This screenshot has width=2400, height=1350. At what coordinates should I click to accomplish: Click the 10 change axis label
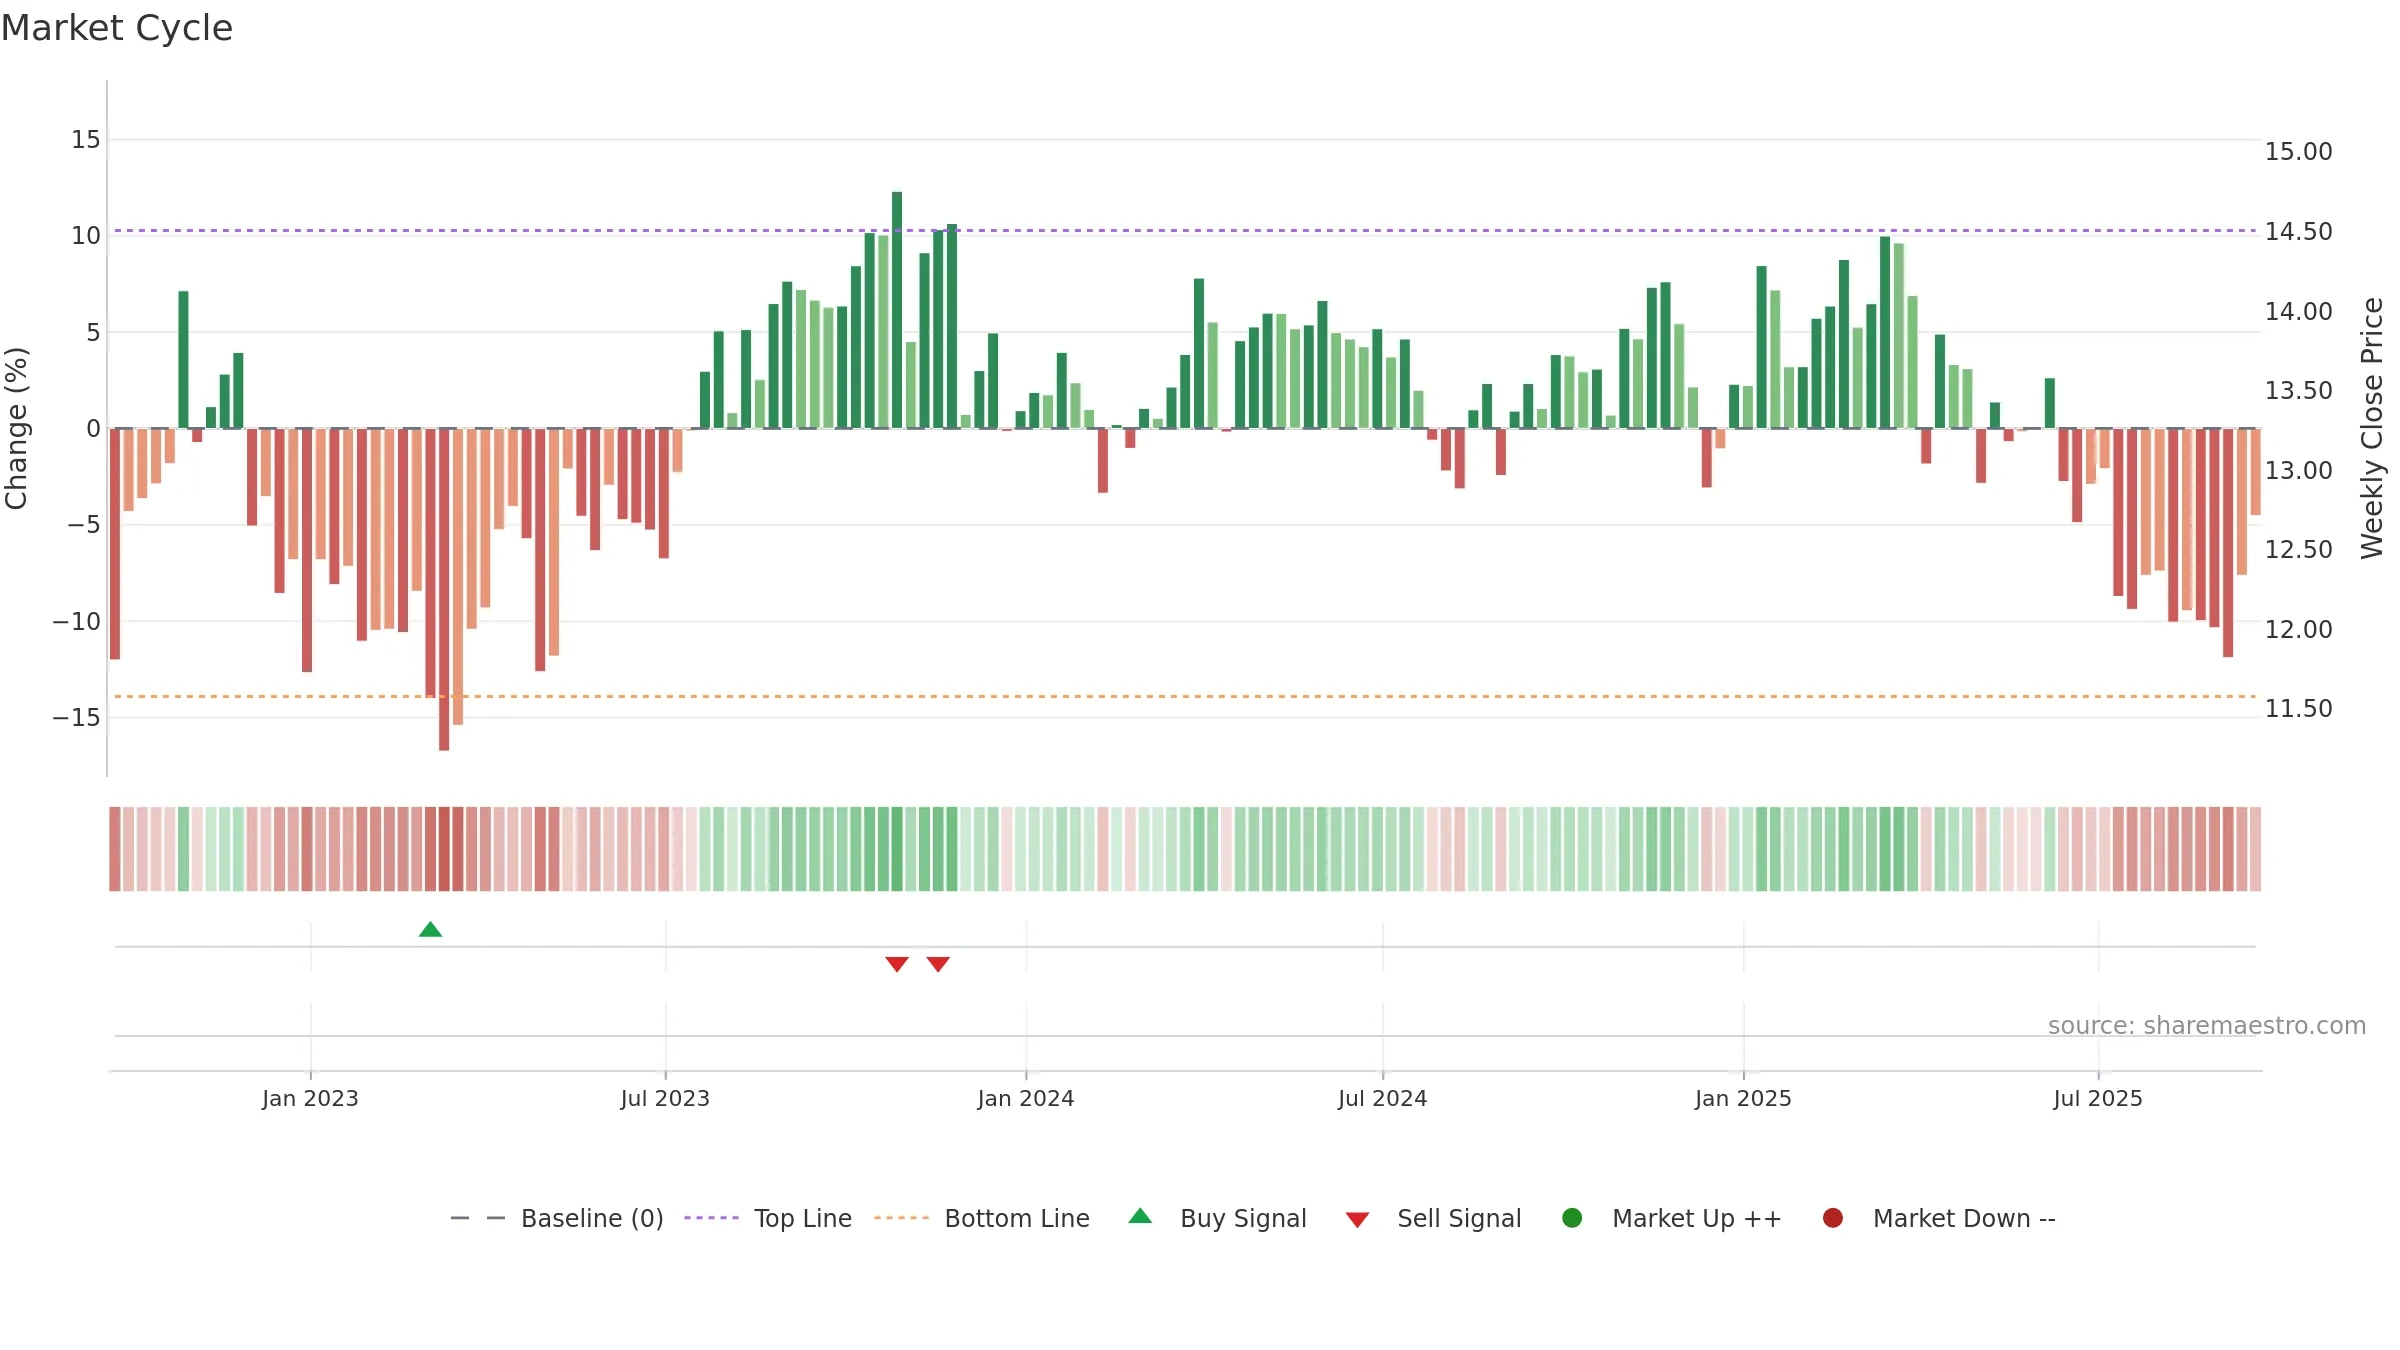pos(86,235)
